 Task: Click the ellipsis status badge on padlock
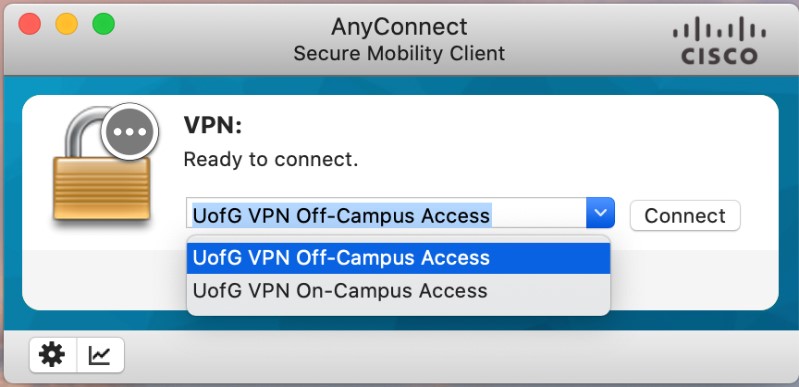(x=130, y=132)
